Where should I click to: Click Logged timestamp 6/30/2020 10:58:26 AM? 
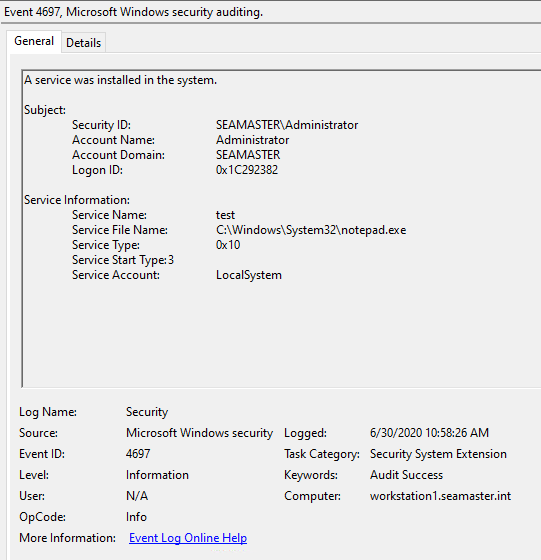click(x=429, y=433)
